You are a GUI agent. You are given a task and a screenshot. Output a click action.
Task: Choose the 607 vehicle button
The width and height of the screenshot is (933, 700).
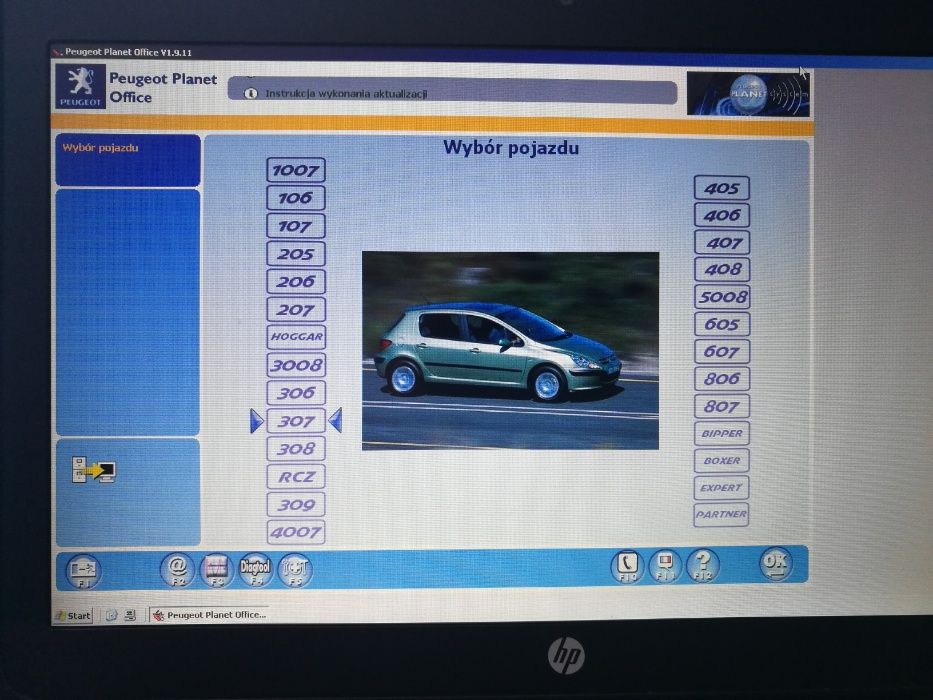coord(722,352)
